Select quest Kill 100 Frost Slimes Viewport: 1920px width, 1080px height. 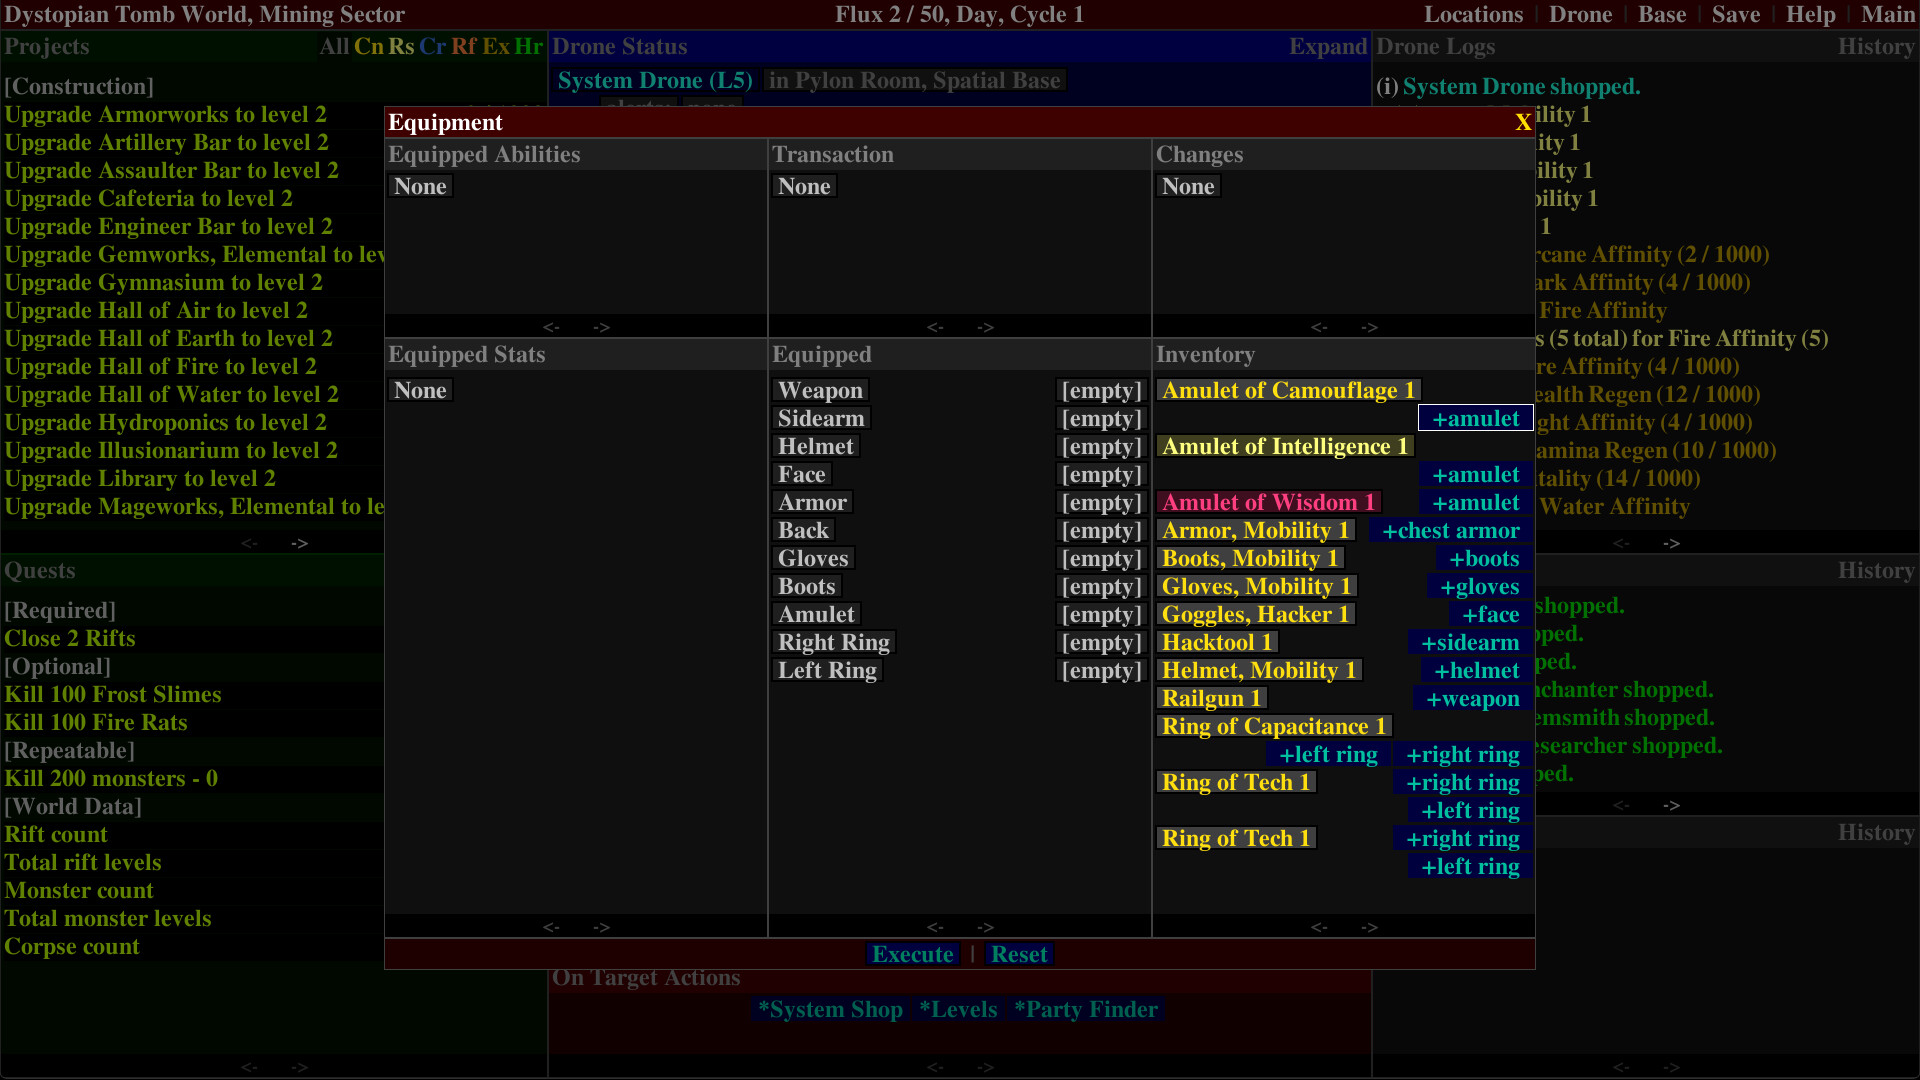[113, 694]
